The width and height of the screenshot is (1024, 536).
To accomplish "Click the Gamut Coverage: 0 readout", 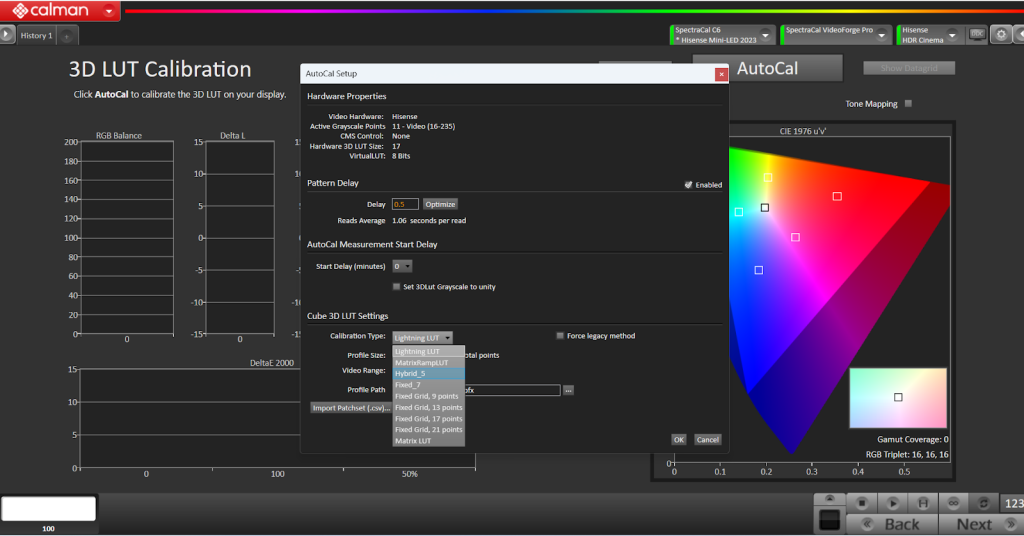I will click(x=912, y=439).
